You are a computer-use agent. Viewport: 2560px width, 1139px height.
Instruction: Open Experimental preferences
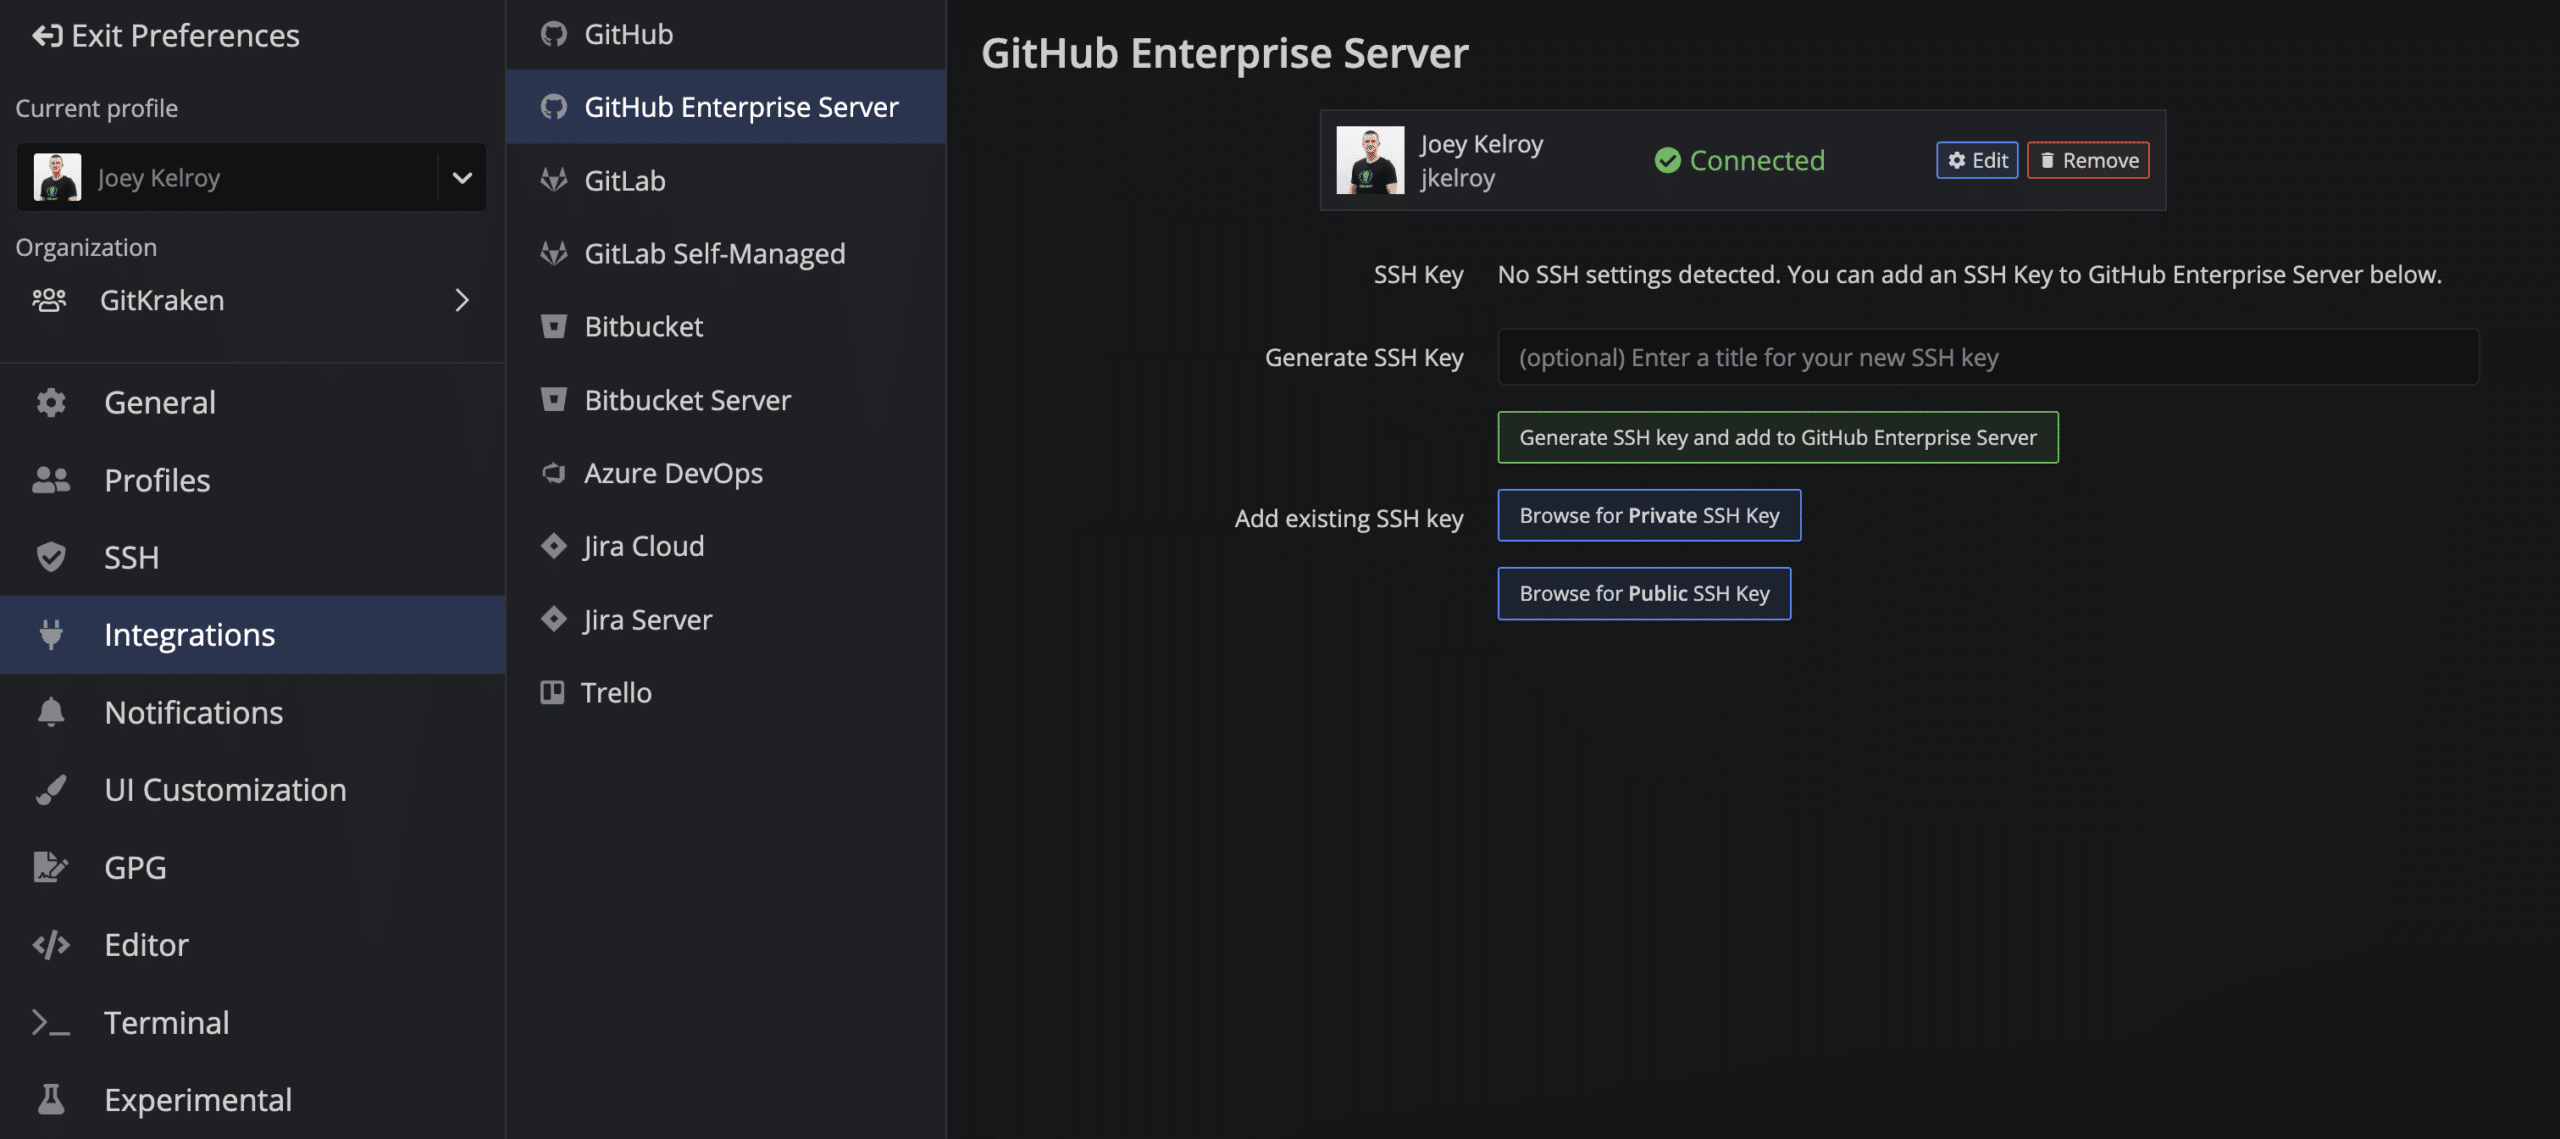[x=252, y=1100]
